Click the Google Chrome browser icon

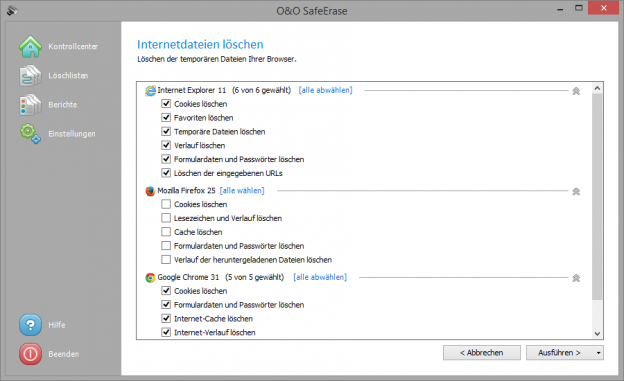pyautogui.click(x=150, y=277)
